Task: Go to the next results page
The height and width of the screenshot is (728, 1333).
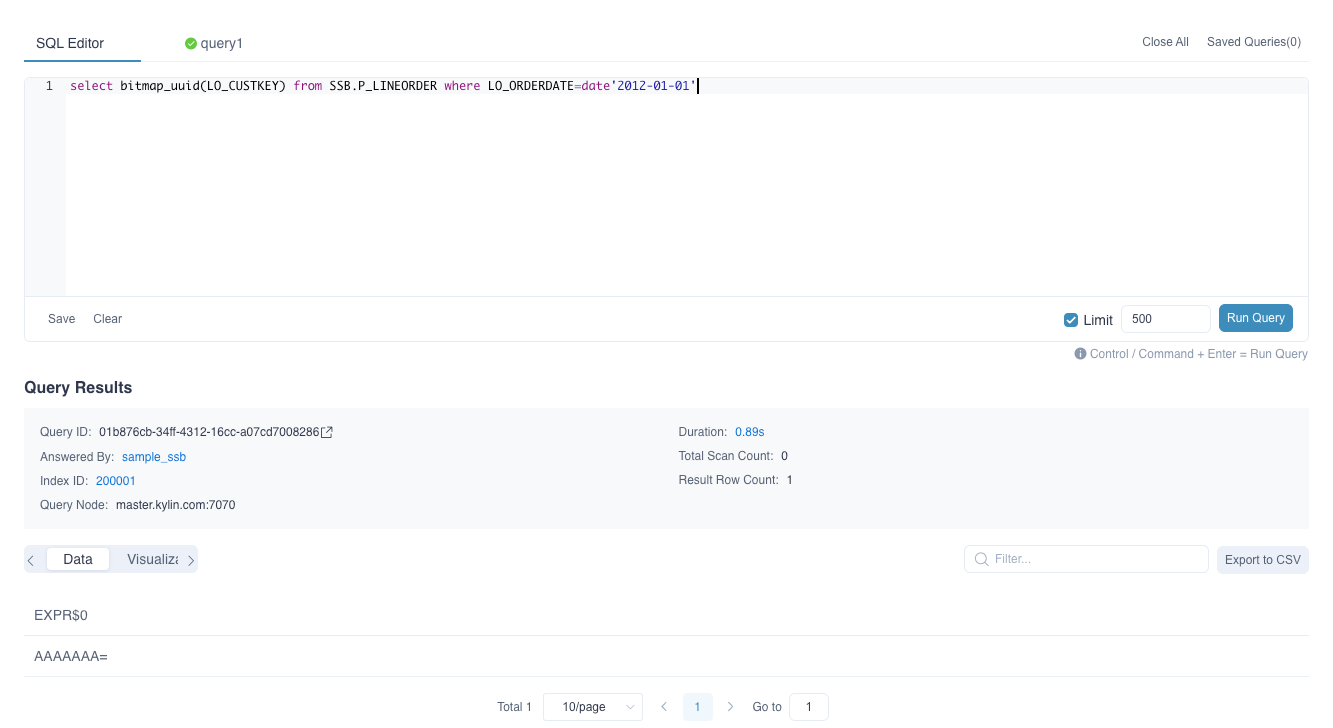Action: (731, 707)
